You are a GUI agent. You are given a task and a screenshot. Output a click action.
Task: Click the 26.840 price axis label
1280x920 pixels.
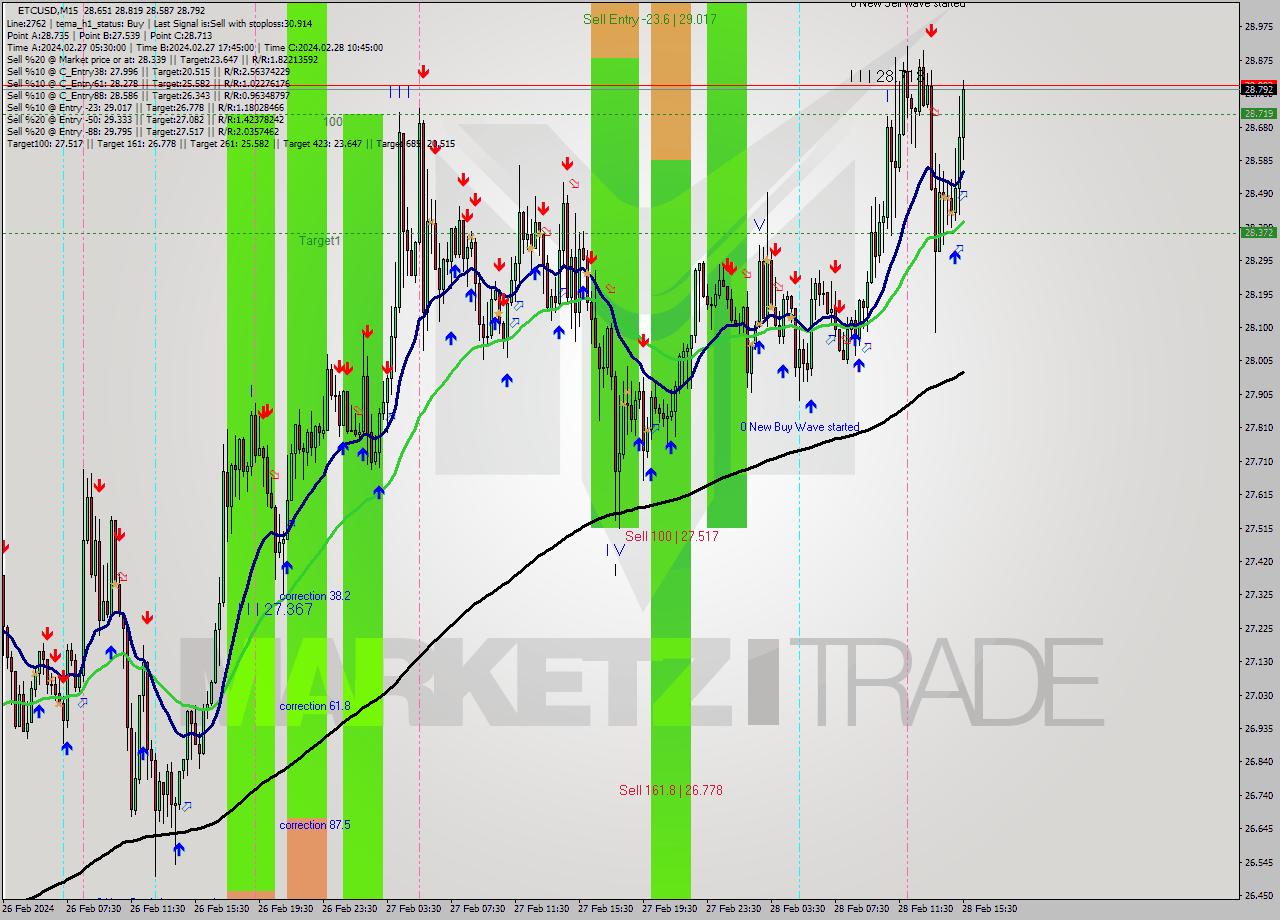coord(1258,762)
